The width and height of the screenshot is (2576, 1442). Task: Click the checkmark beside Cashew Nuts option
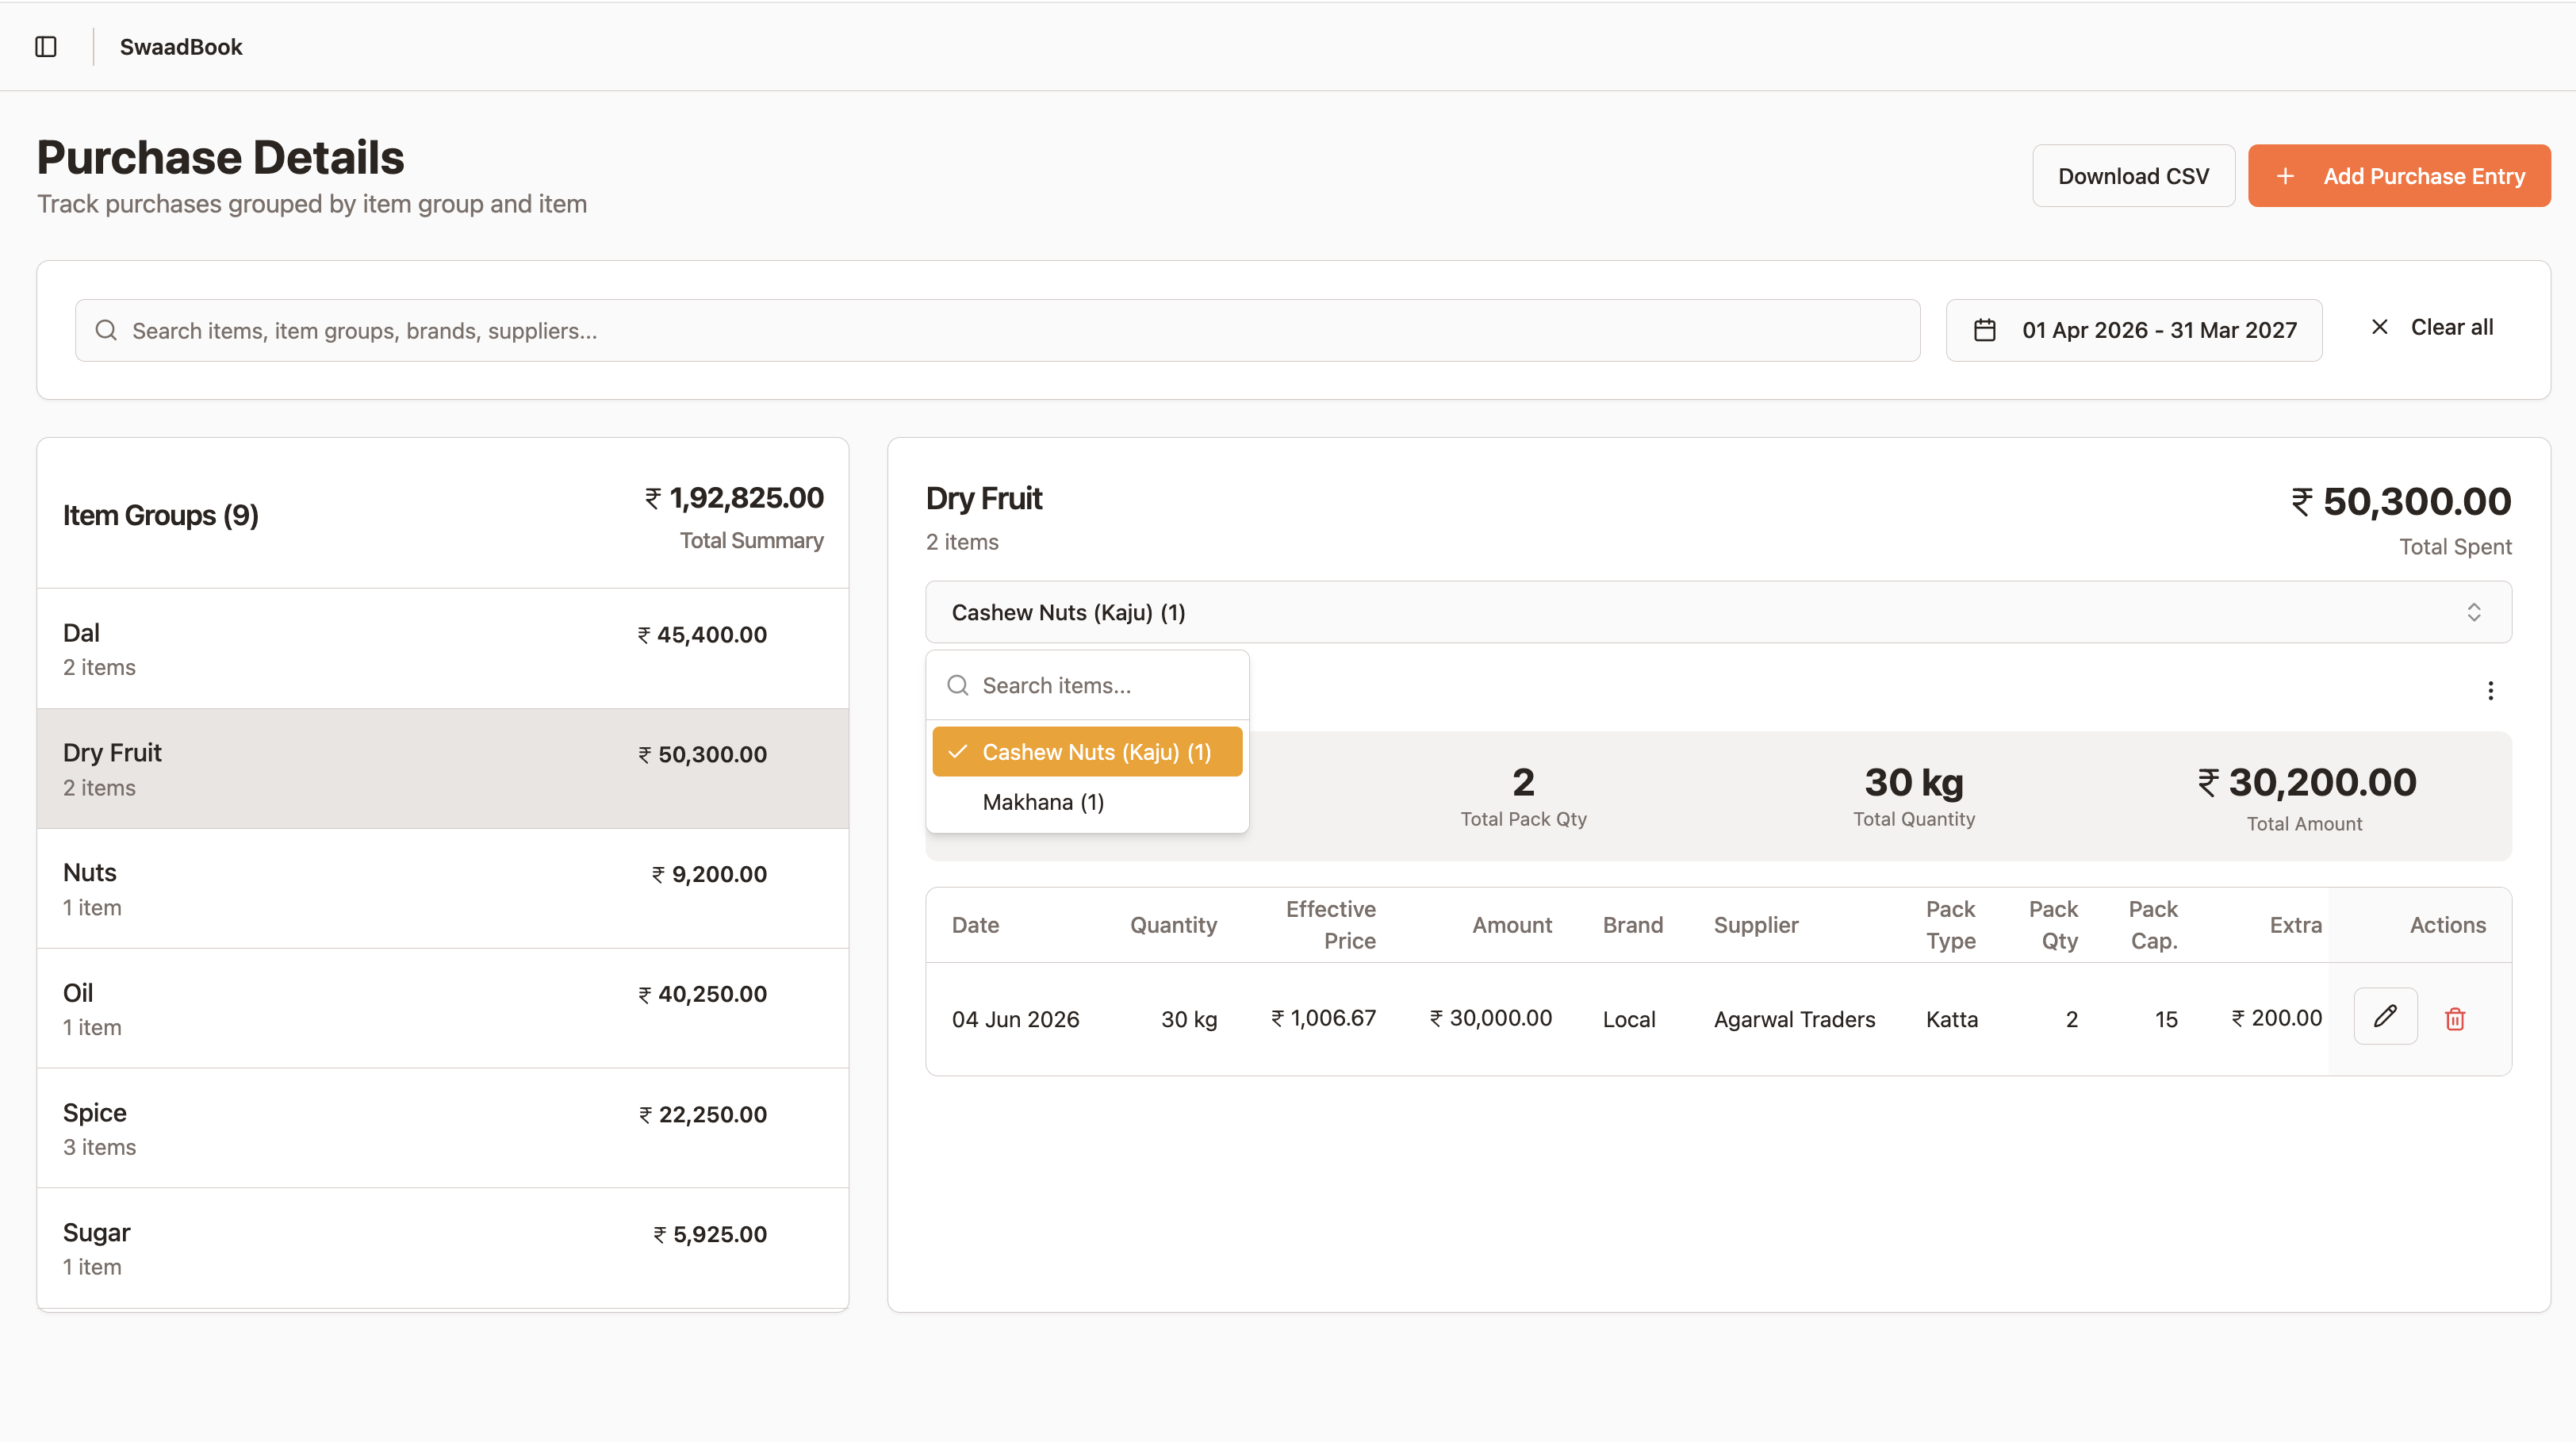957,751
